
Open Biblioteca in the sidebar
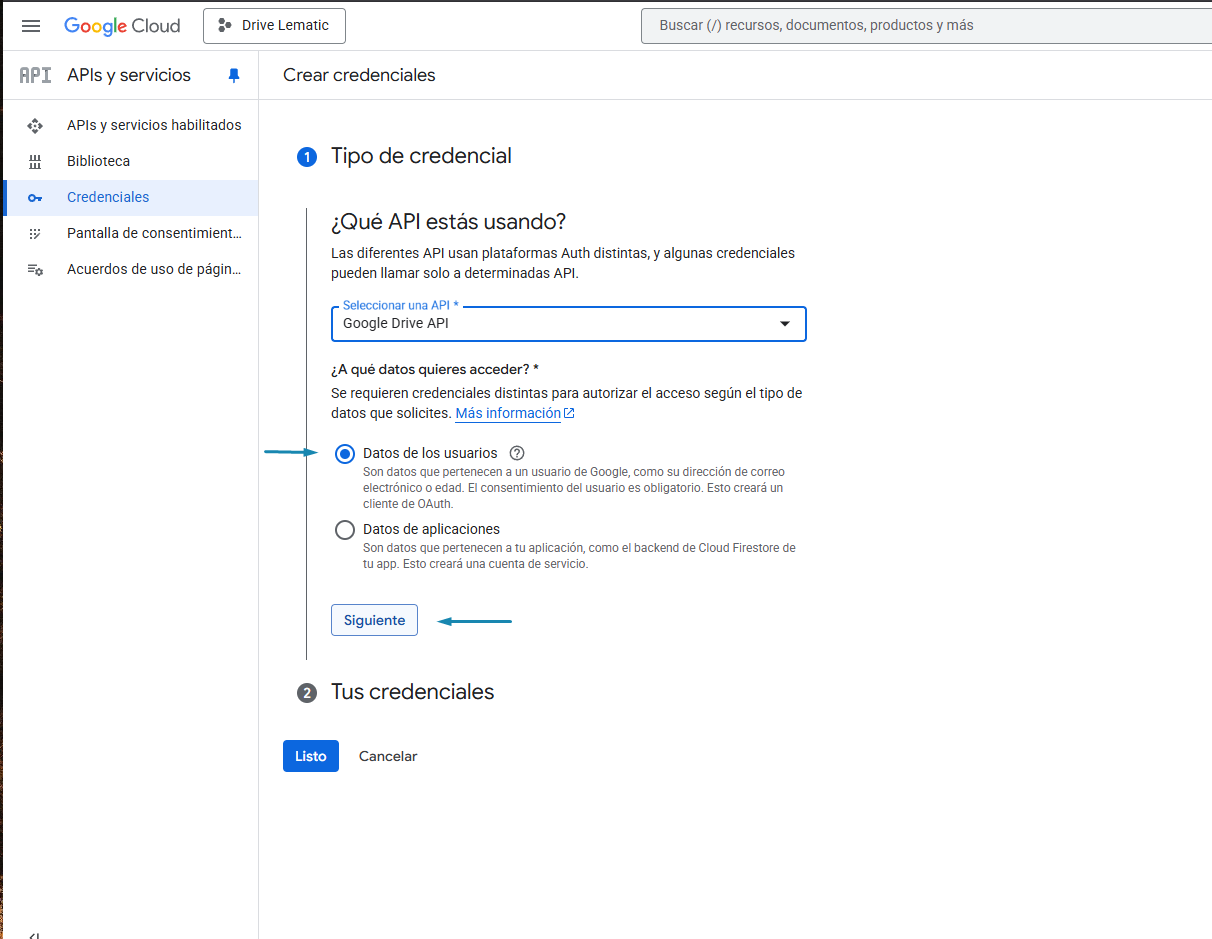pyautogui.click(x=98, y=161)
